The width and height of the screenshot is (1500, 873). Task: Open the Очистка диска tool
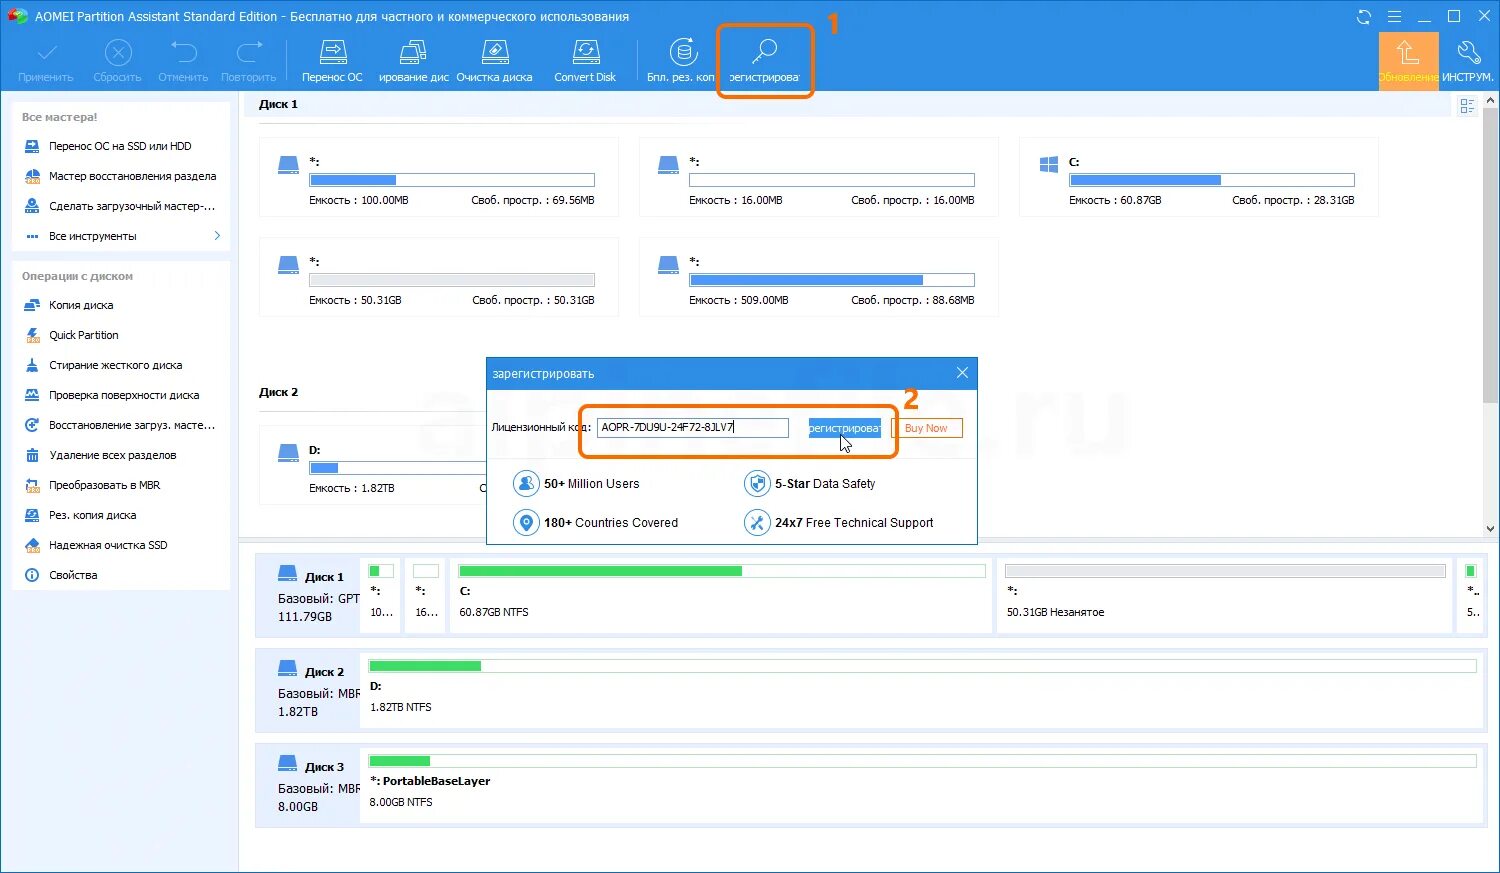pyautogui.click(x=494, y=61)
